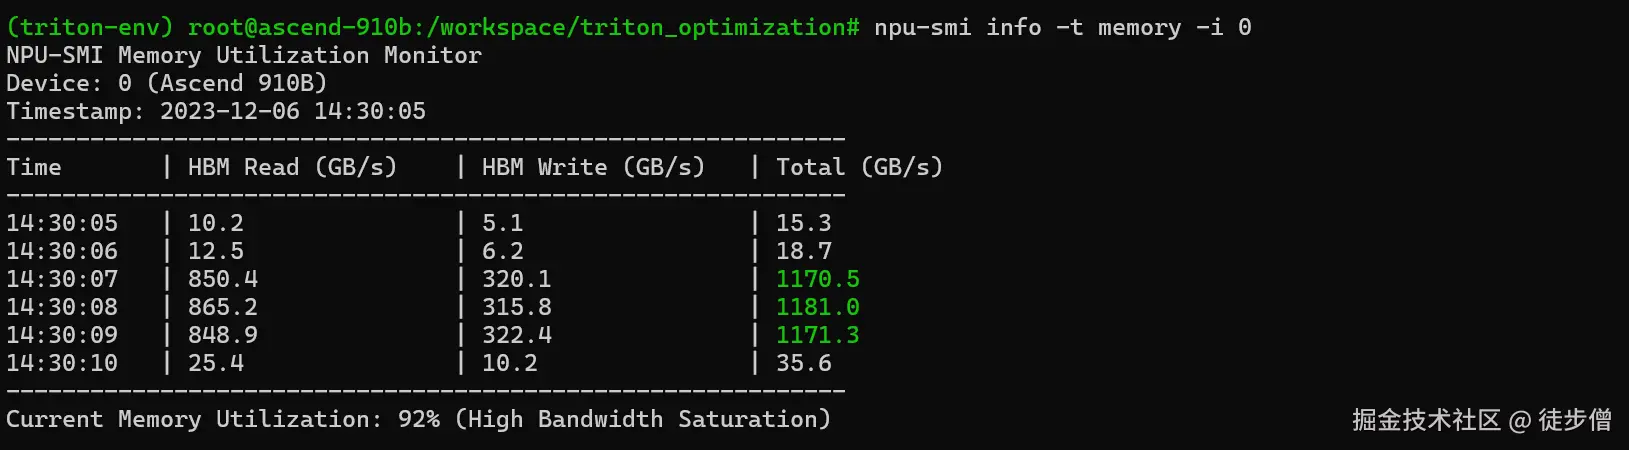The width and height of the screenshot is (1629, 450).
Task: Click the Timestamp 2023-12-06 14:30:05 line
Action: [x=216, y=111]
